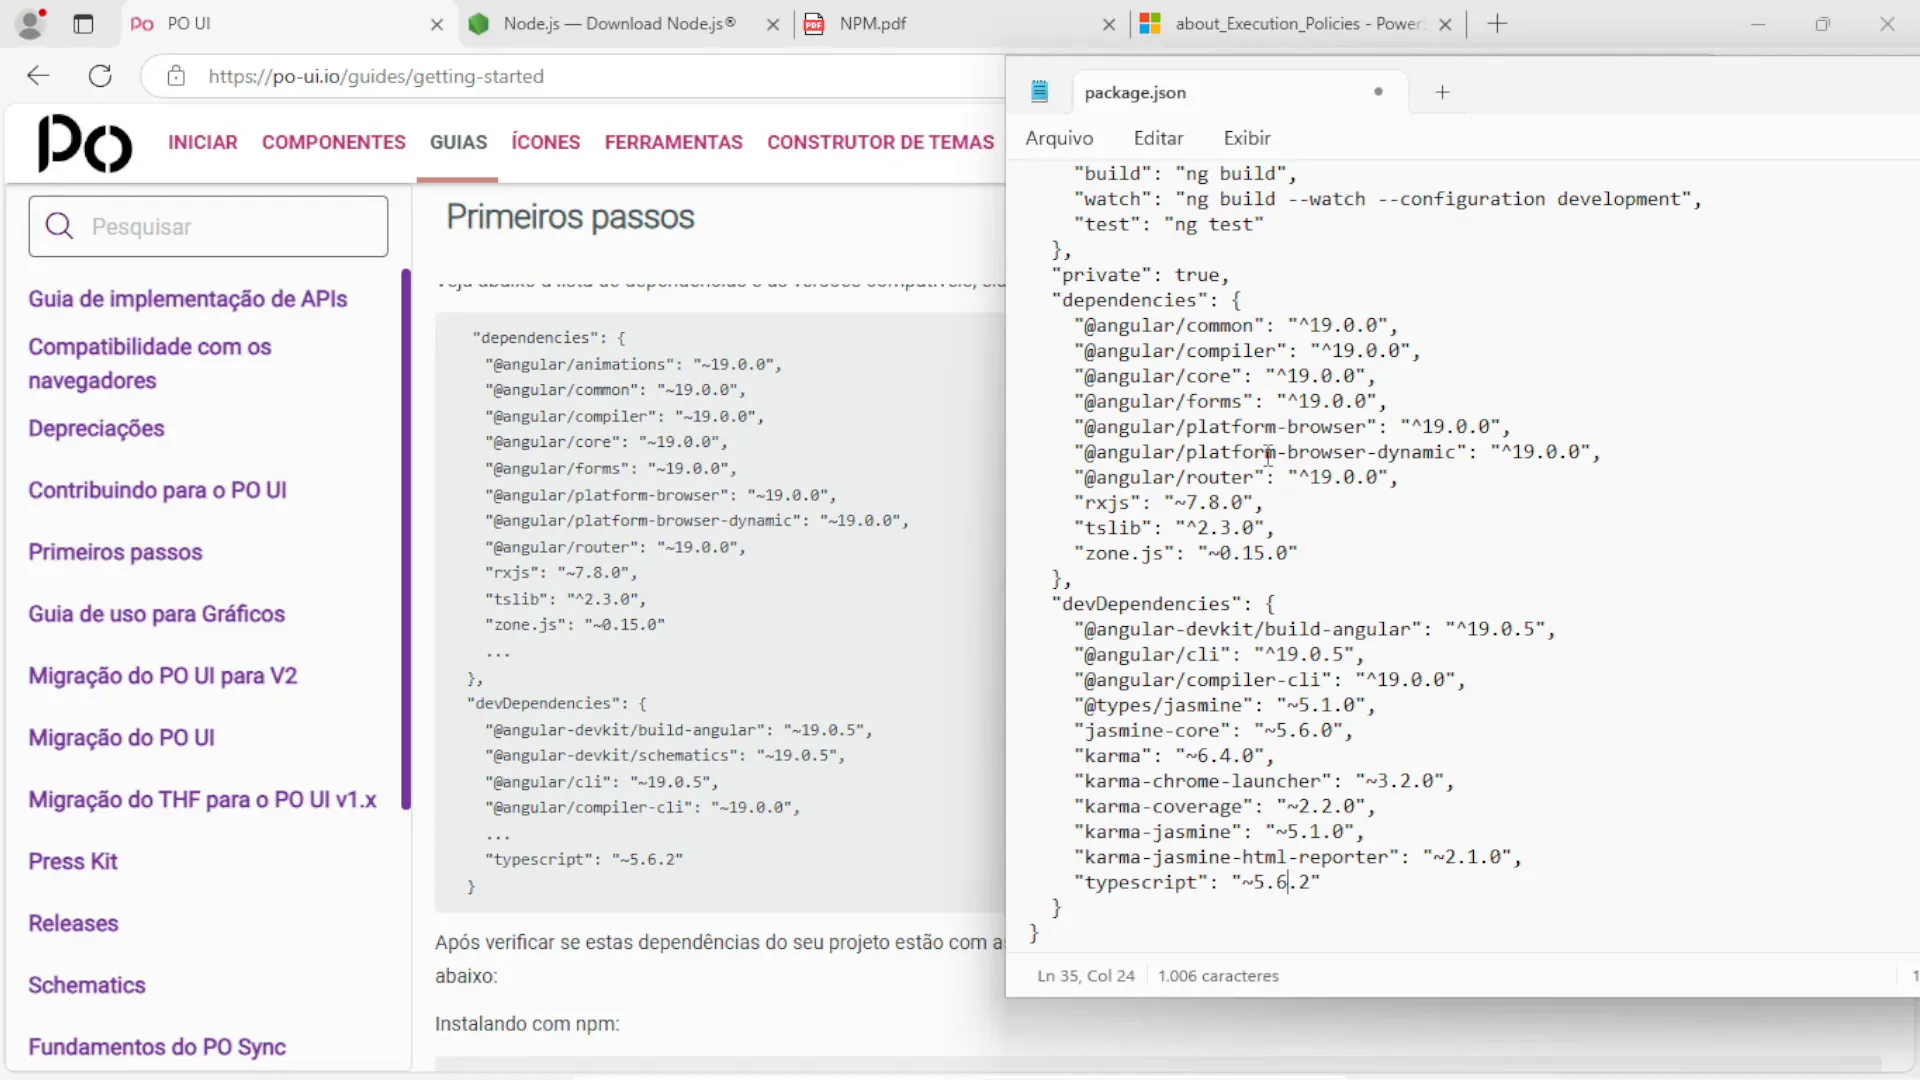Open the Arquivo menu in Notepad

coord(1059,138)
